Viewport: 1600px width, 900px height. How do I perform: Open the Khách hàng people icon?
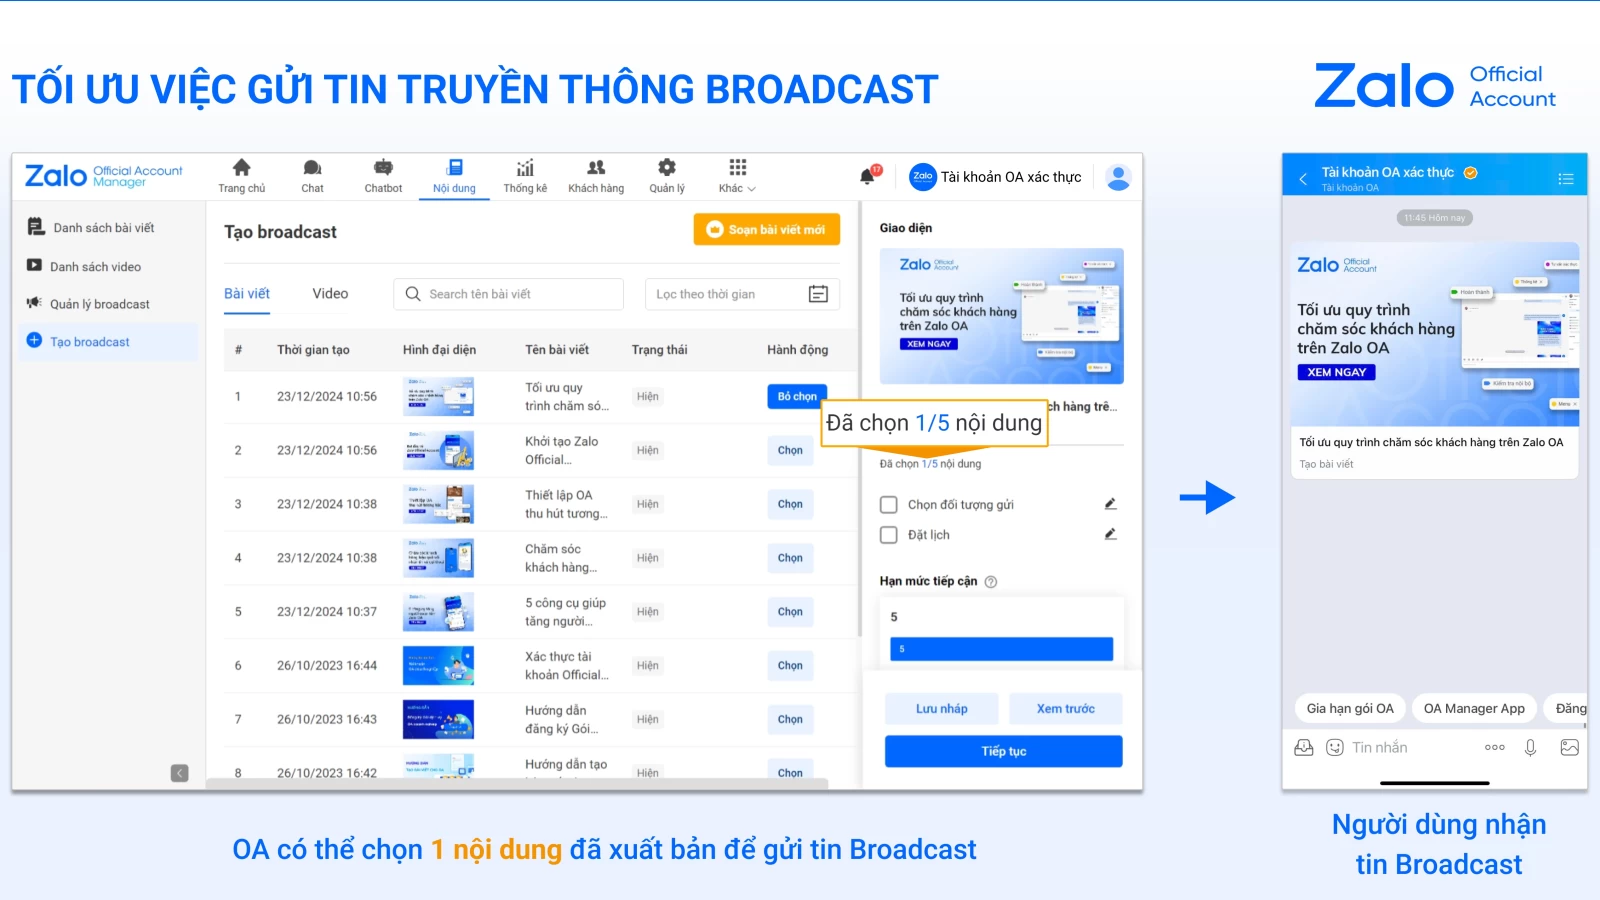(596, 168)
